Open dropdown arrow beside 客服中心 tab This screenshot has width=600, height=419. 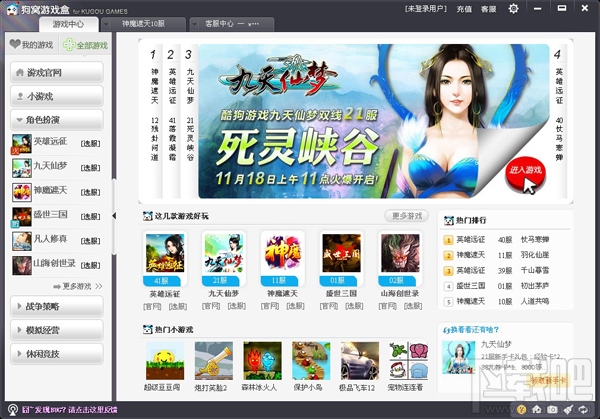(x=194, y=24)
